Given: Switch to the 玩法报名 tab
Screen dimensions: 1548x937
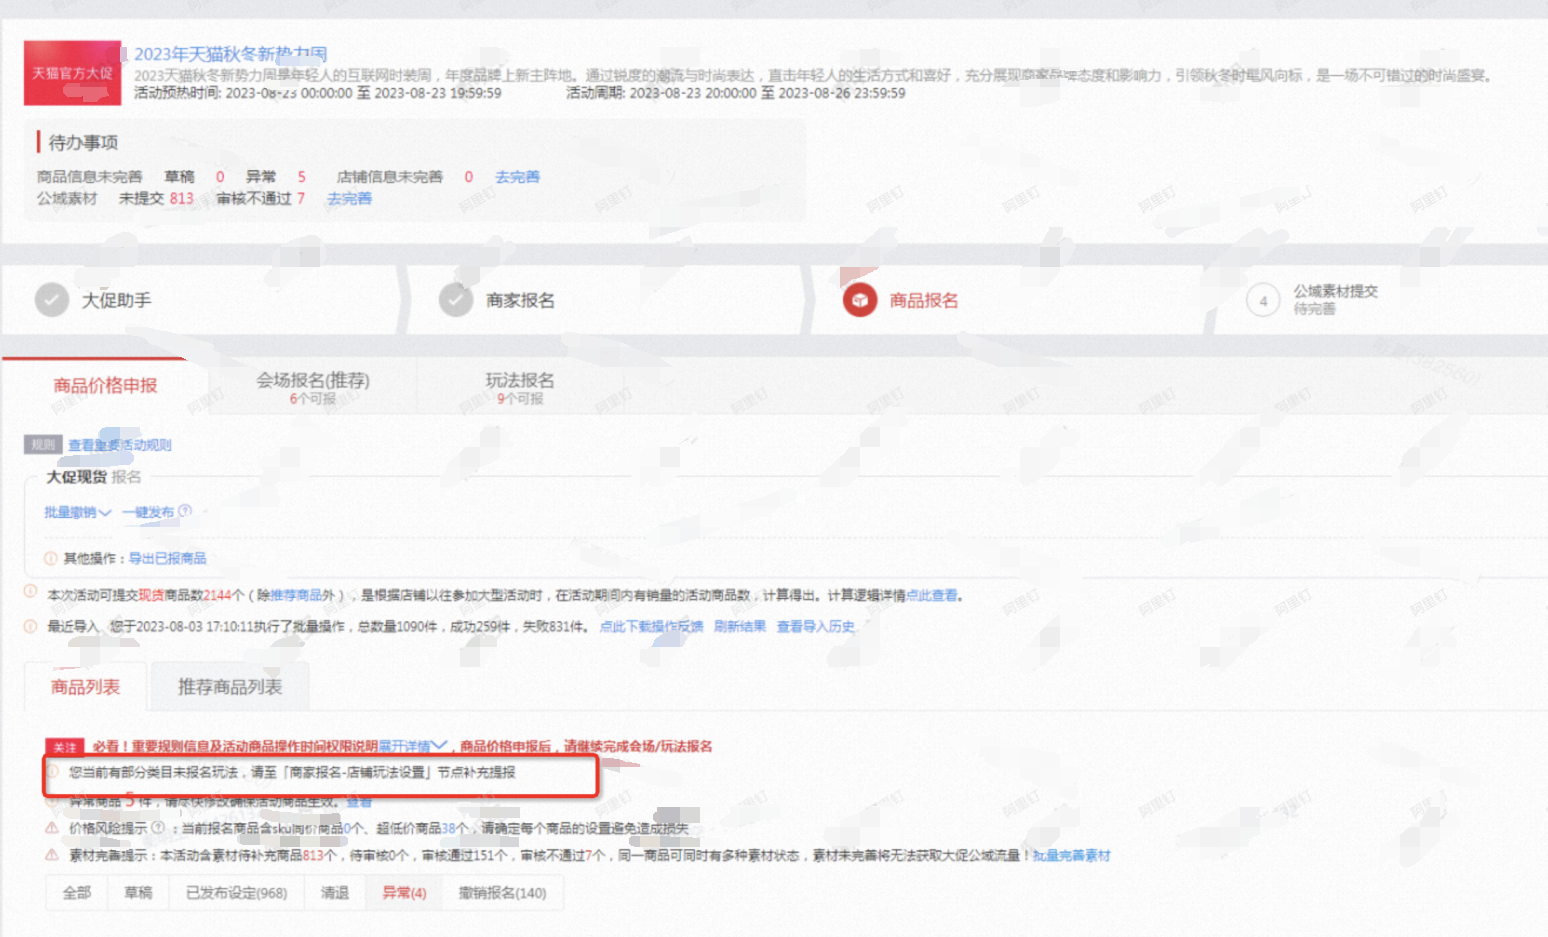Looking at the screenshot, I should 520,387.
